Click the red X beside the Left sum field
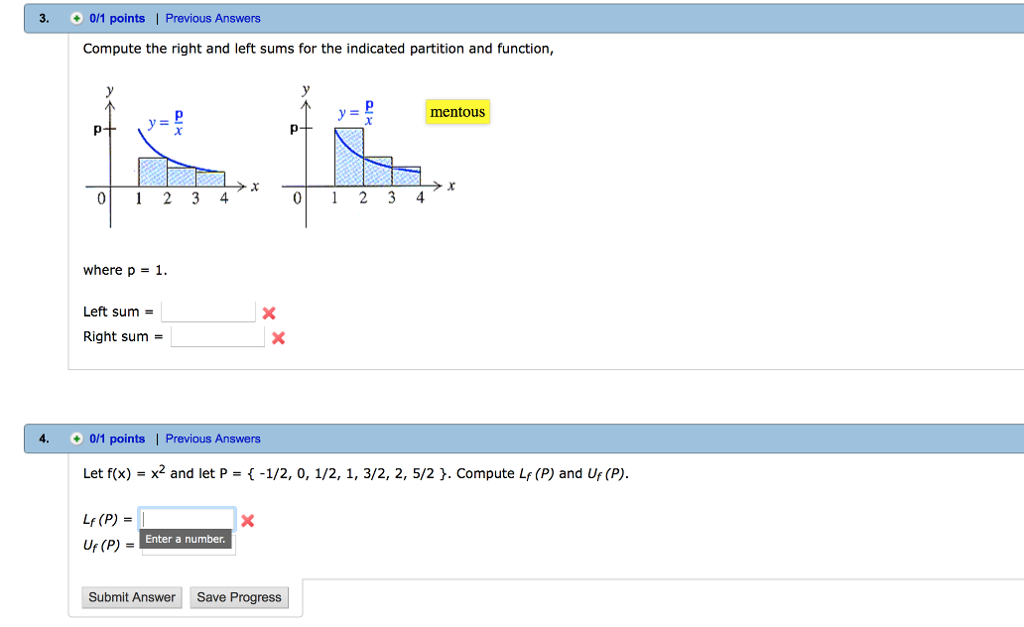This screenshot has width=1024, height=627. pos(268,311)
